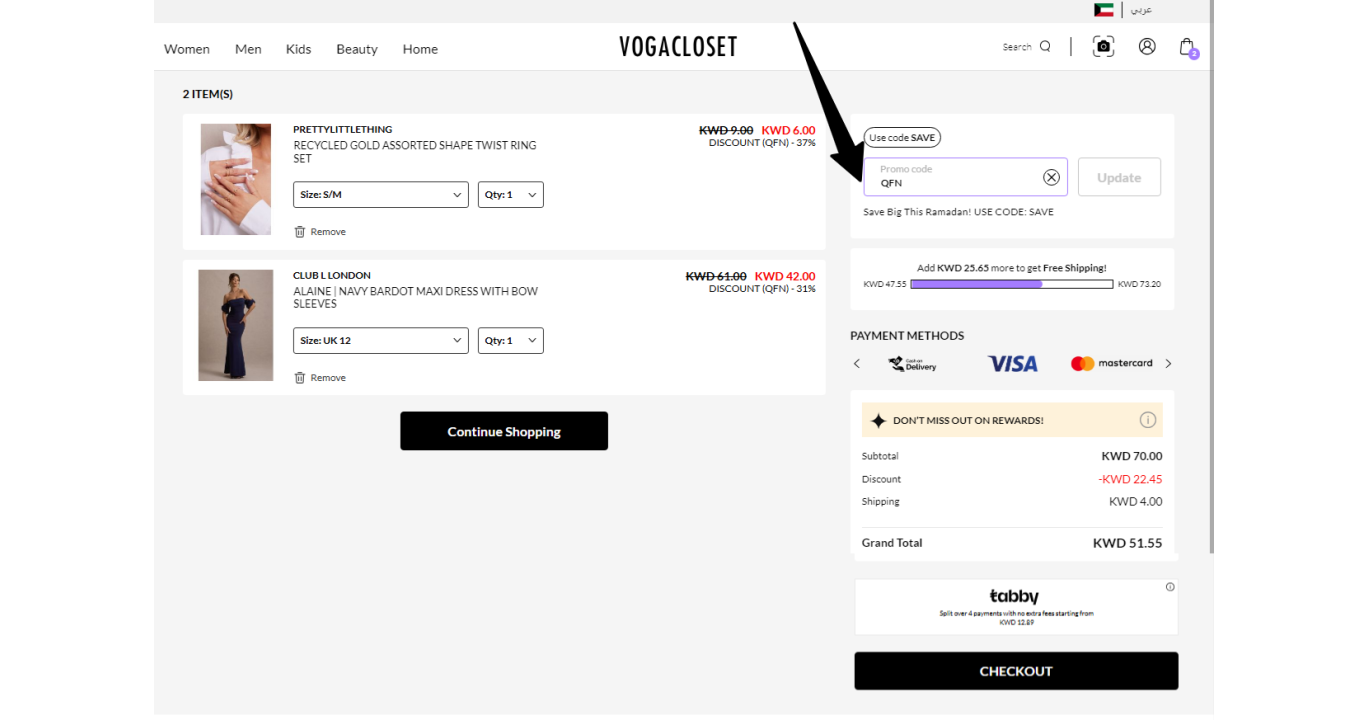
Task: Remove the ring set item
Action: tap(320, 231)
